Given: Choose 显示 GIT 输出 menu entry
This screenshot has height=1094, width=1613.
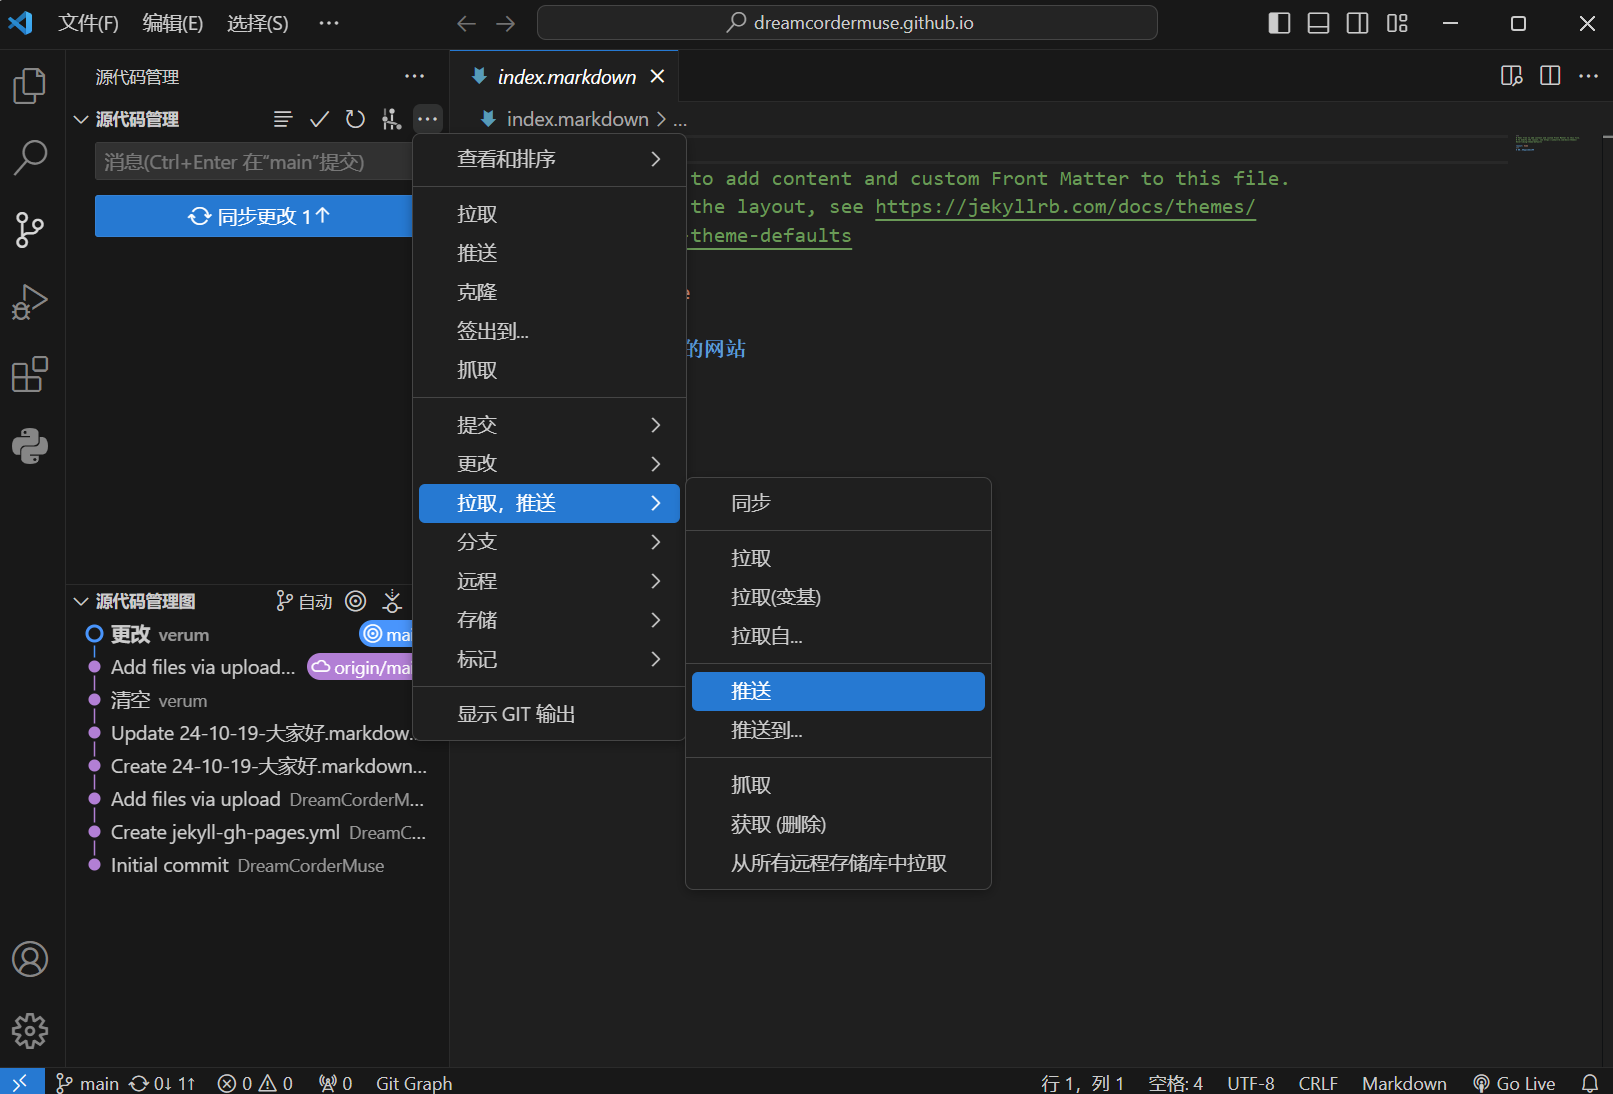Looking at the screenshot, I should [x=549, y=714].
